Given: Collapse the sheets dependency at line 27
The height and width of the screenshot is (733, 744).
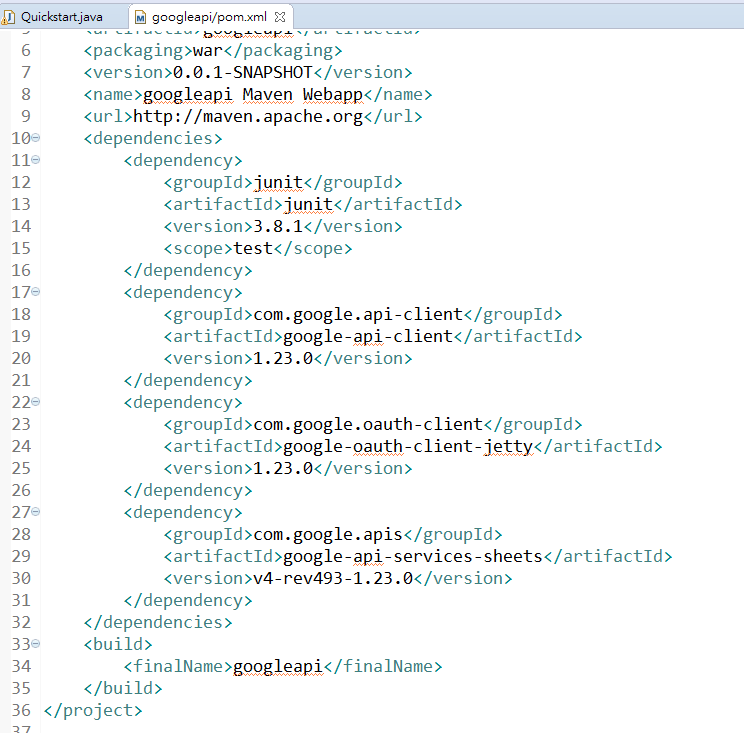Looking at the screenshot, I should click(x=36, y=512).
